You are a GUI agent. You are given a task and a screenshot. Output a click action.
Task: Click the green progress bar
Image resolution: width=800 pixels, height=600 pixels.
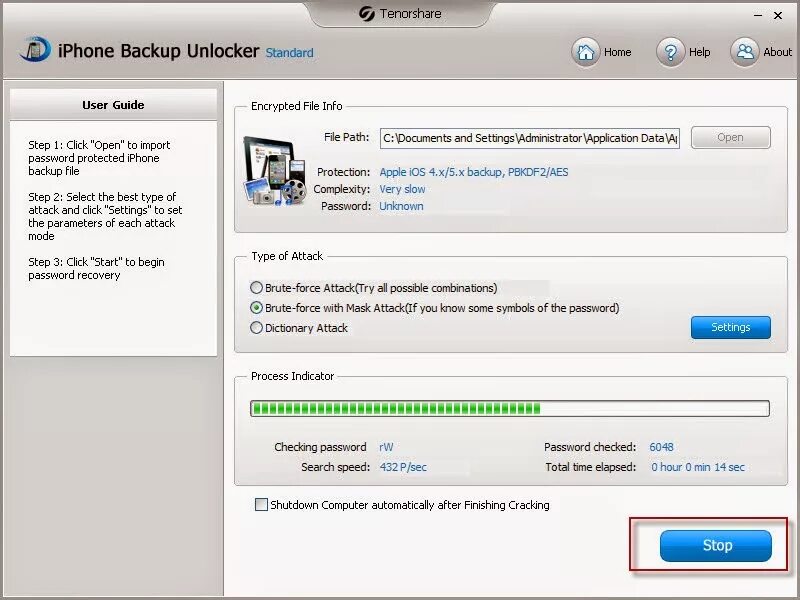click(510, 408)
